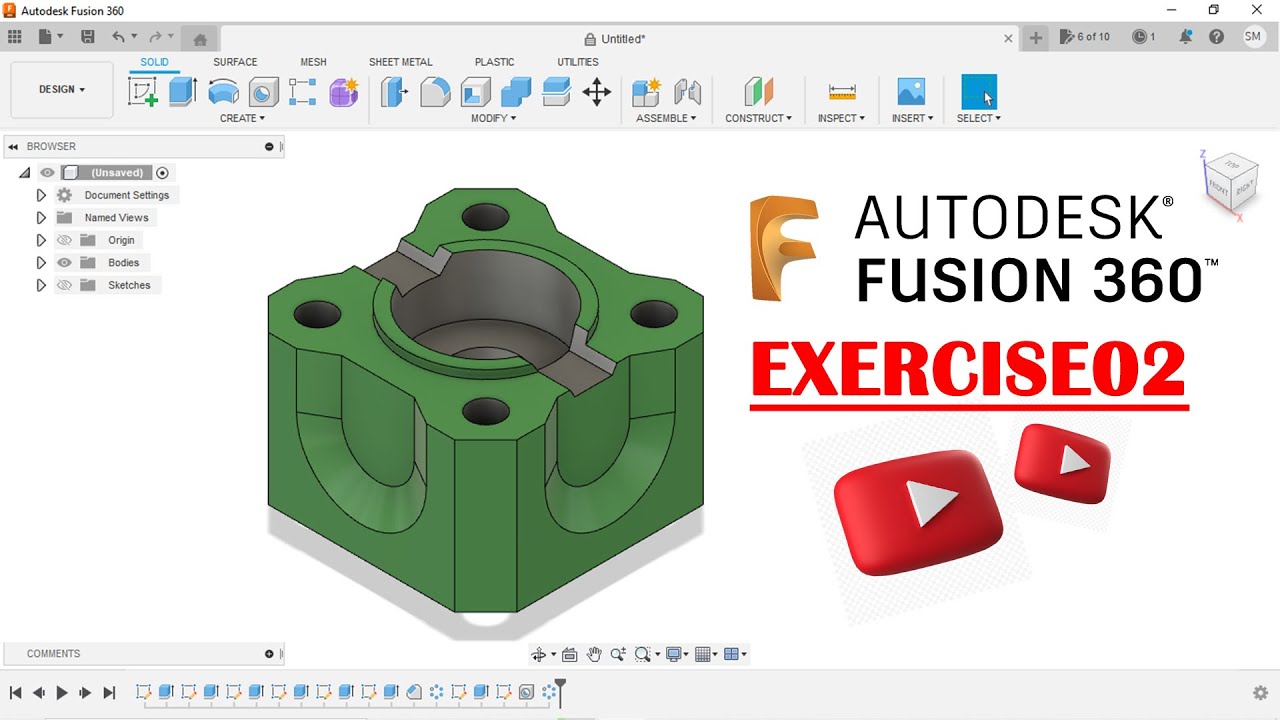Select the Zoom tool in navigation bar
This screenshot has width=1280, height=720.
(x=618, y=654)
